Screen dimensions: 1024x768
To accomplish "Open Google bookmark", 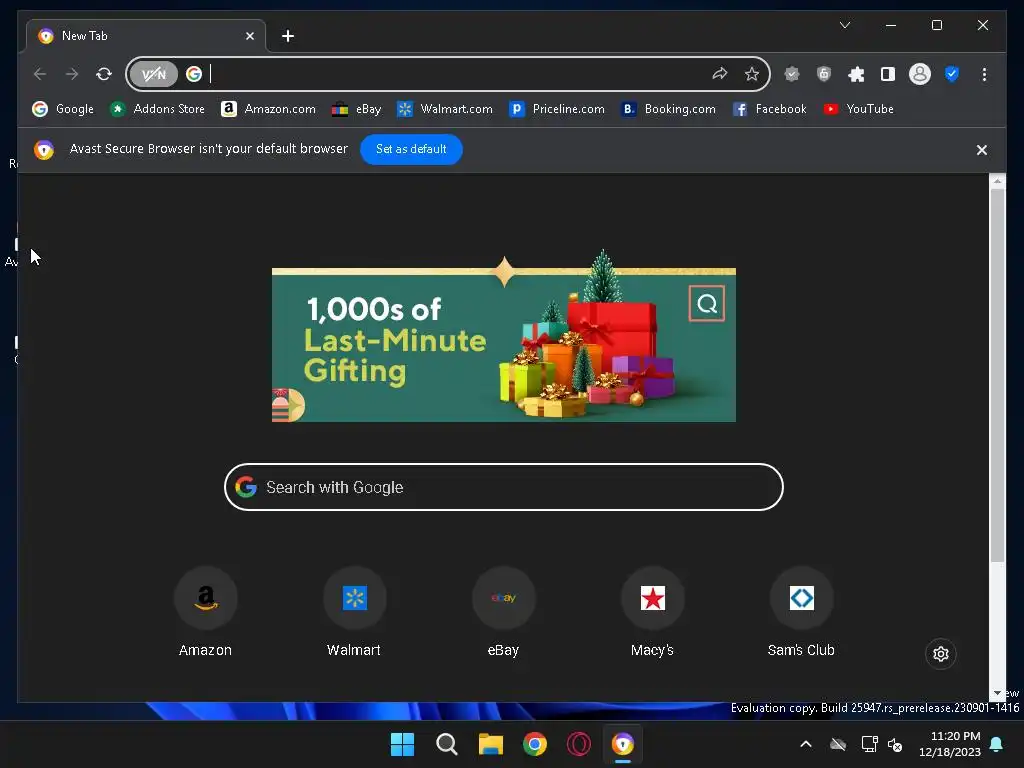I will pyautogui.click(x=63, y=109).
